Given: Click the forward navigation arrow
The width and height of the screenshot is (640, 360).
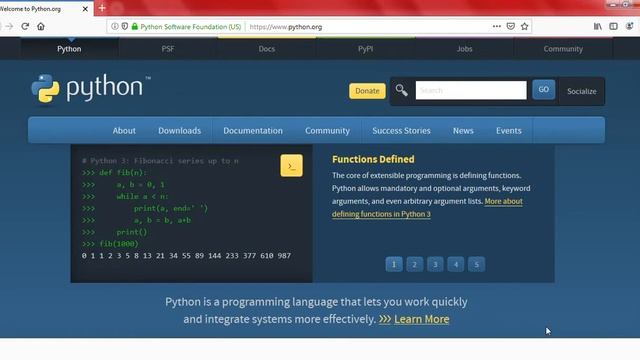Looking at the screenshot, I should click(9, 27).
